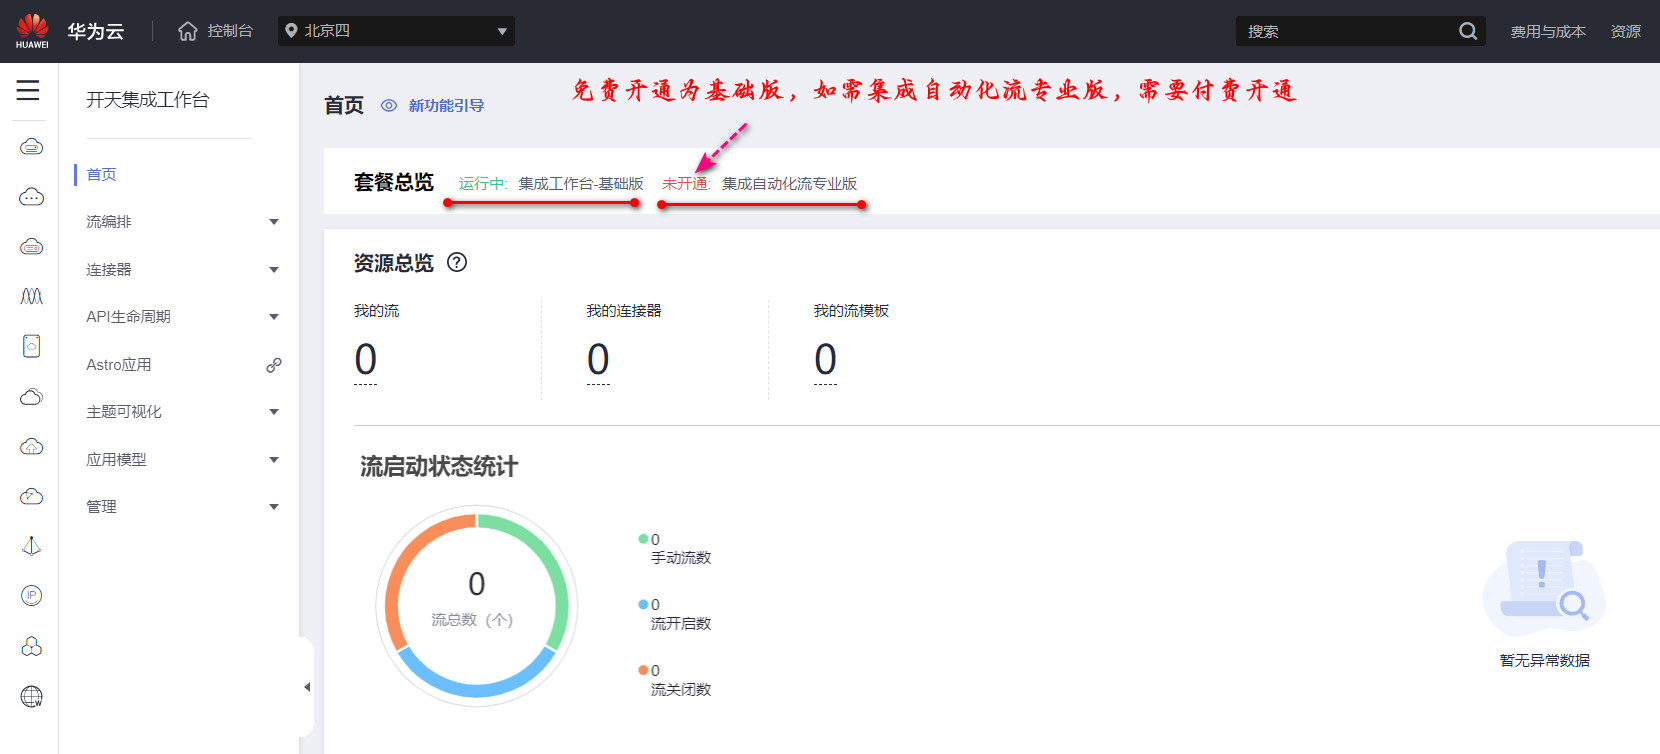Click the 华为云 brand name
Screen dimensions: 1660x754
point(96,31)
